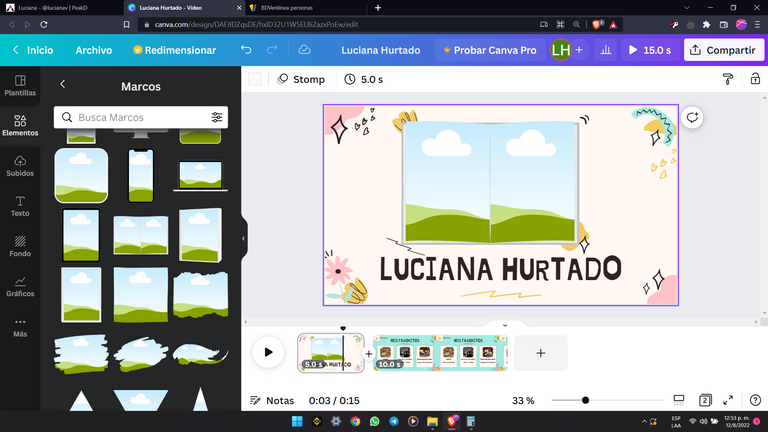Open the Más sidebar option

(20, 327)
